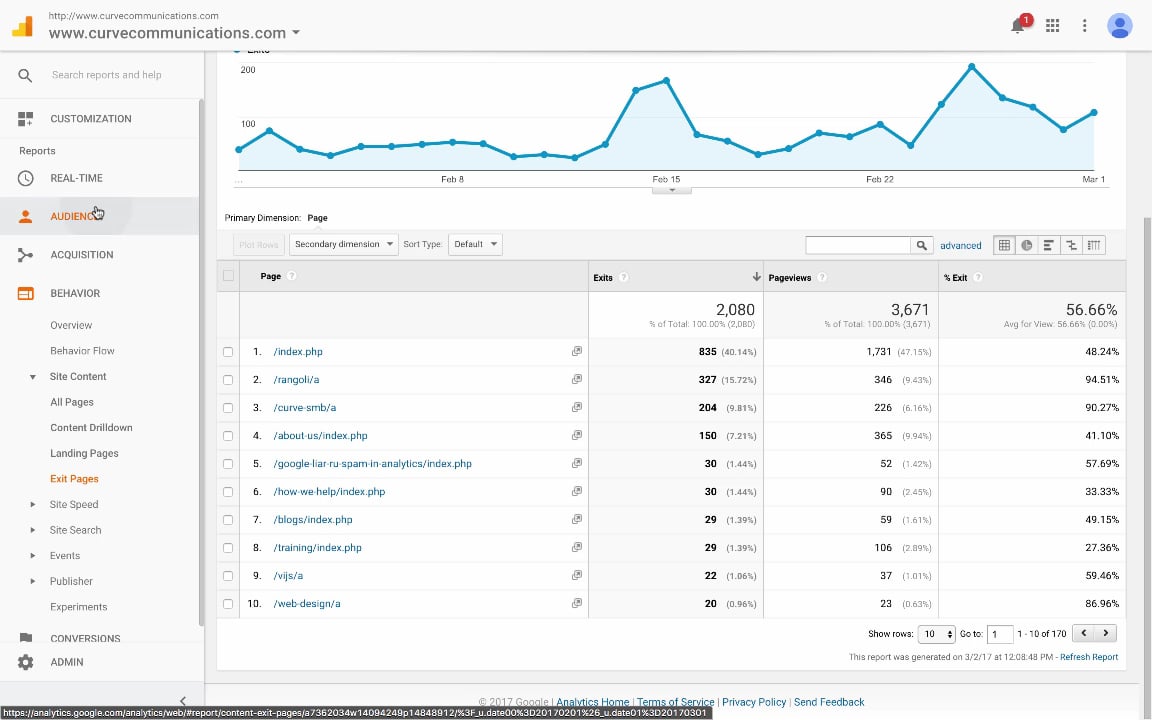Switch to Data table view
Viewport: 1152px width, 720px height.
[x=1004, y=245]
